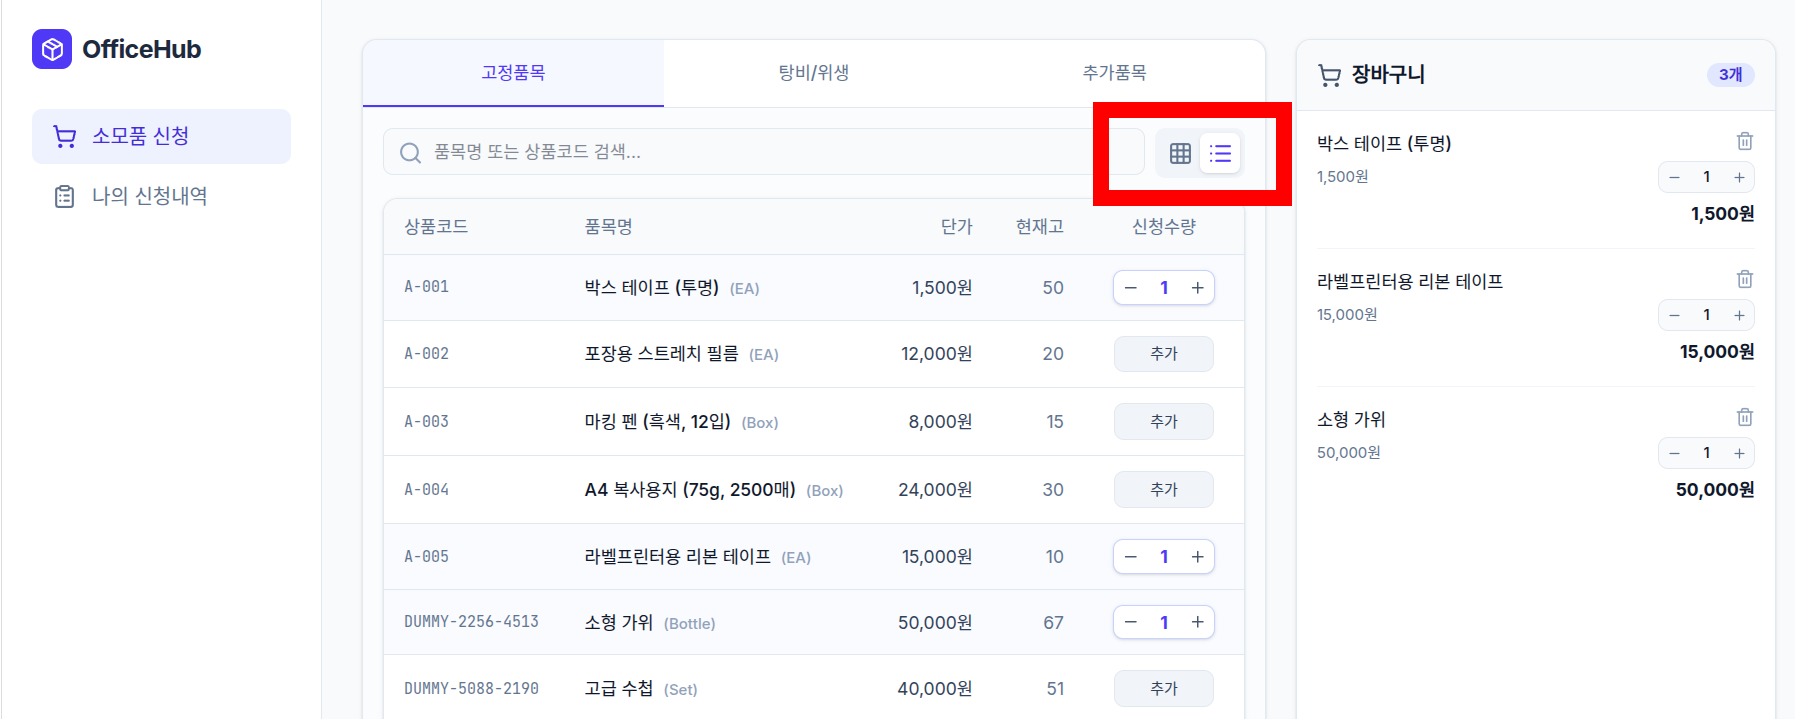1795x719 pixels.
Task: Click the 40,000원 price cell
Action: (935, 688)
